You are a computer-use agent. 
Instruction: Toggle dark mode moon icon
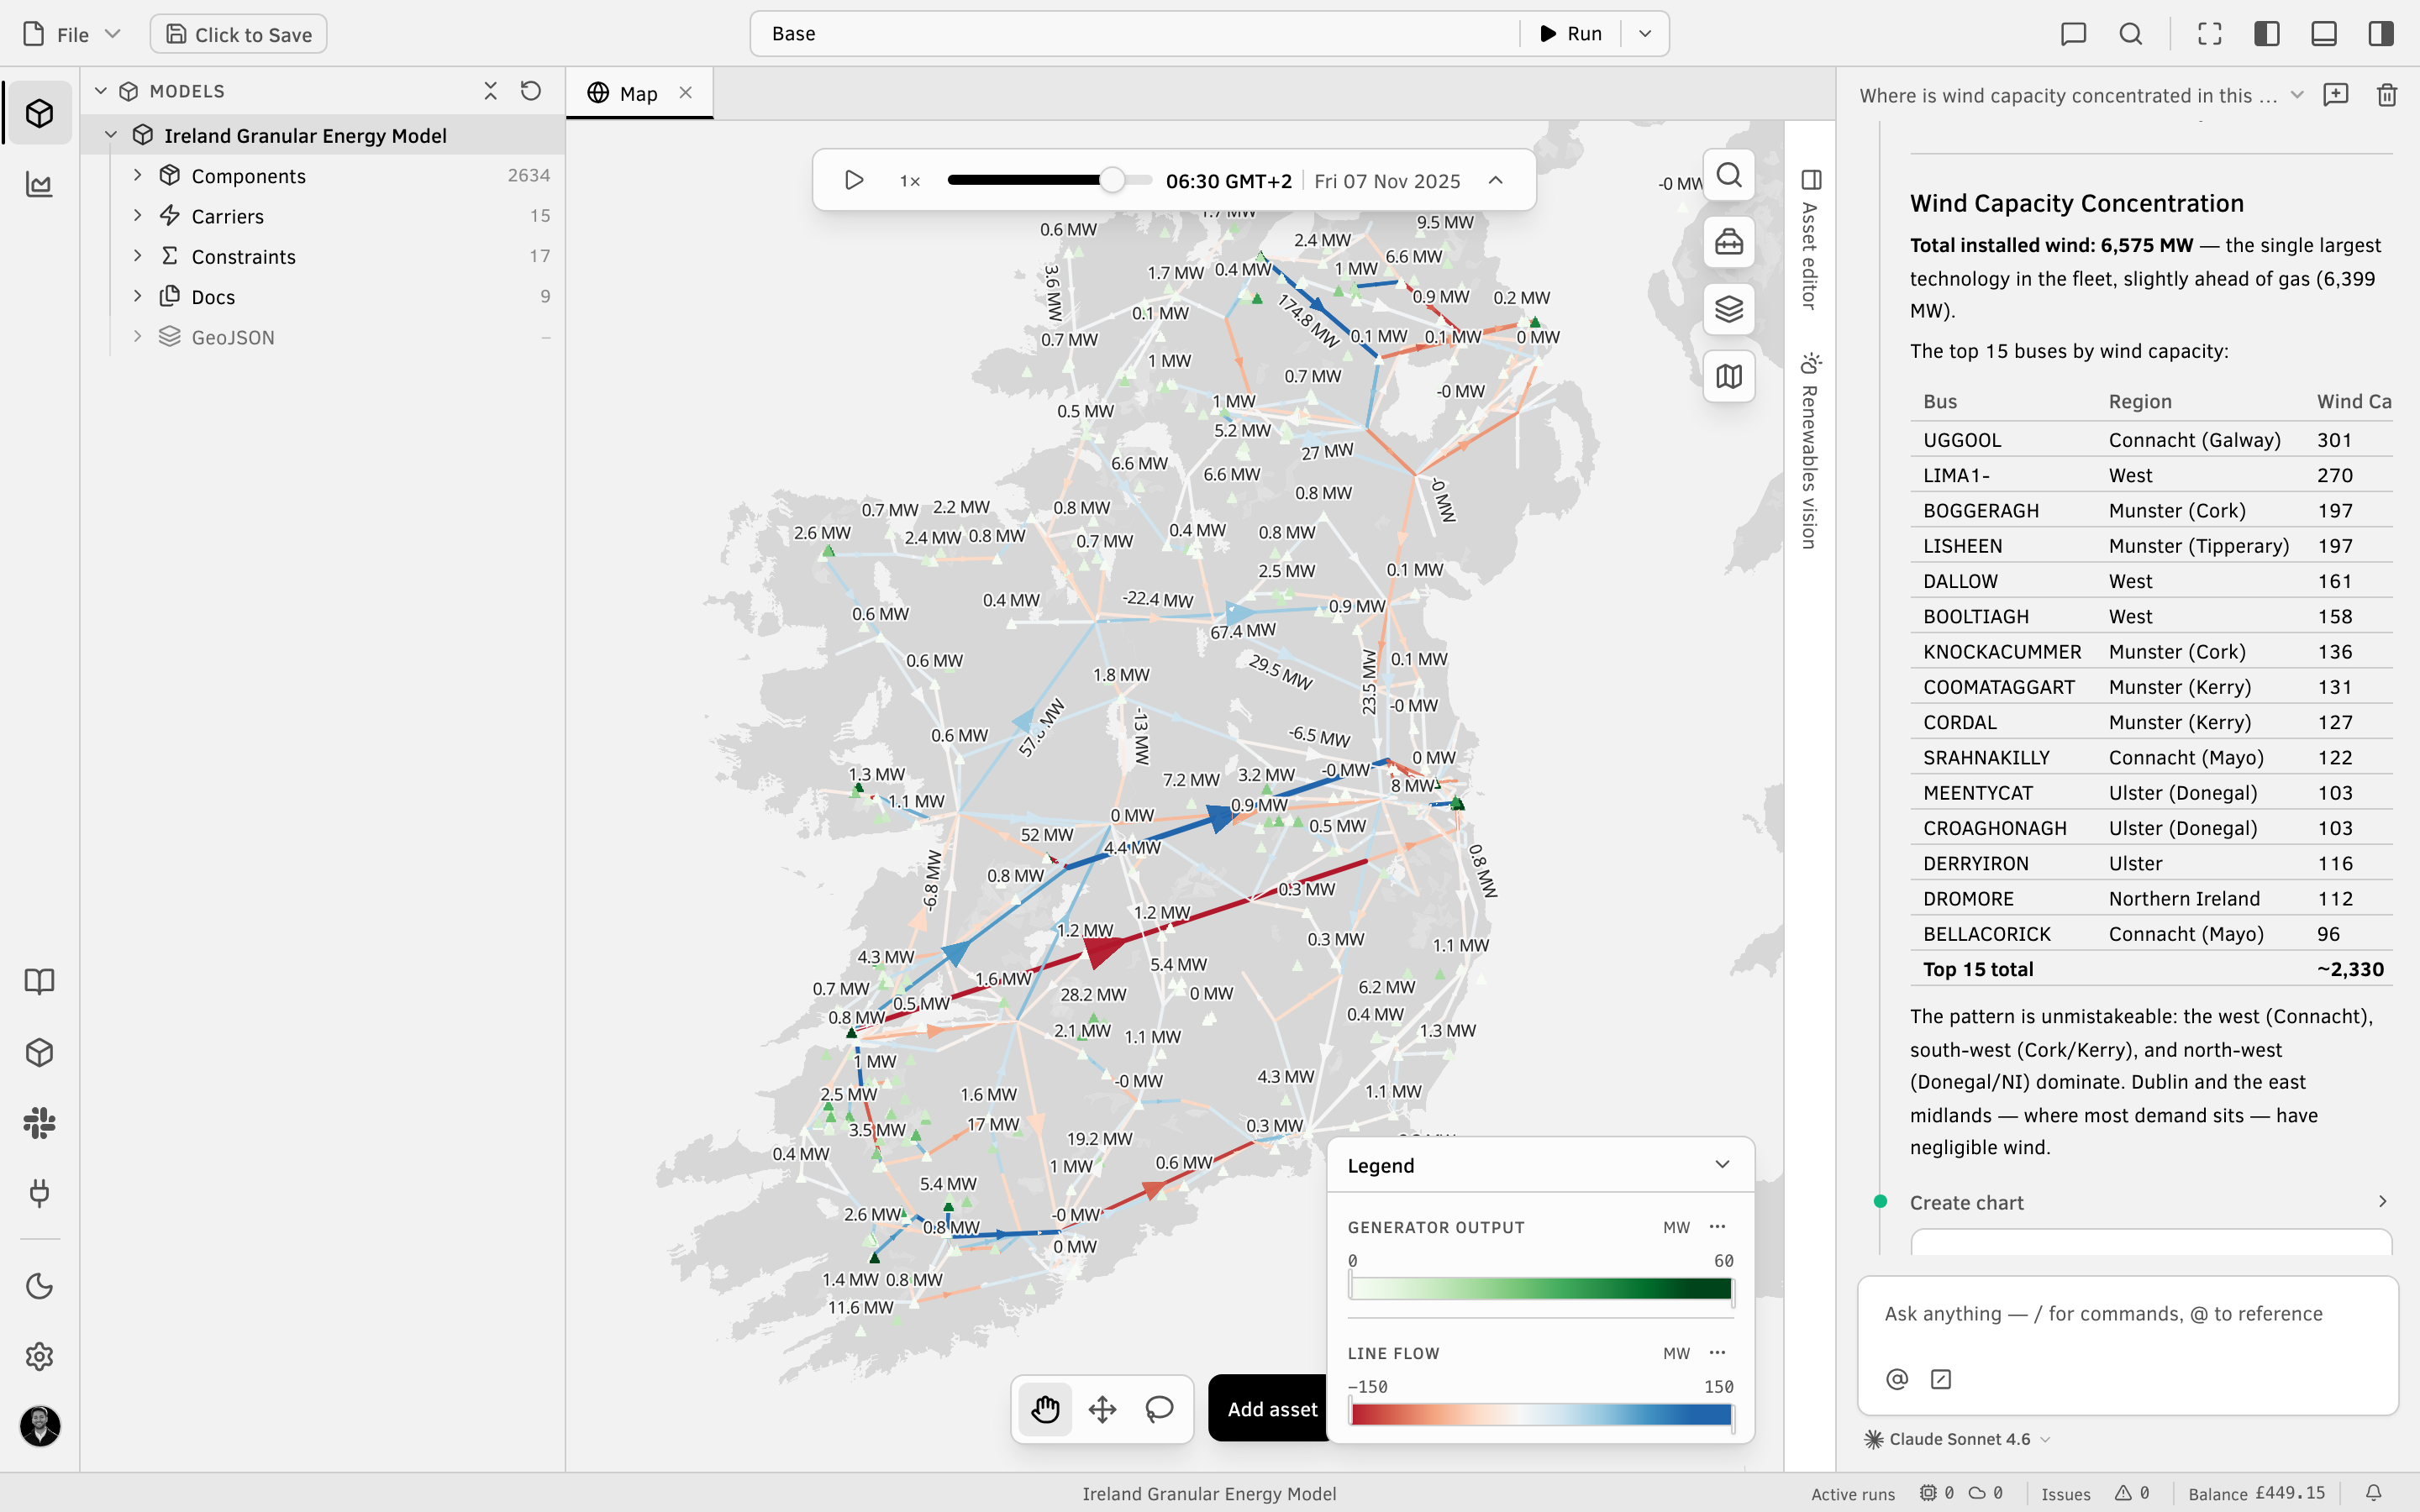pos(40,1286)
